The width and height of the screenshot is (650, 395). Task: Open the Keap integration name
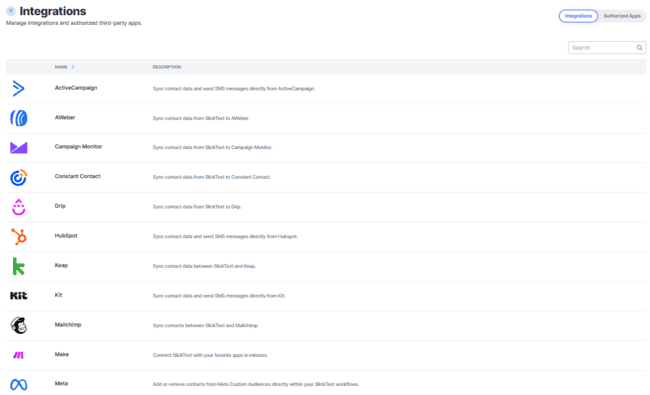pyautogui.click(x=61, y=265)
